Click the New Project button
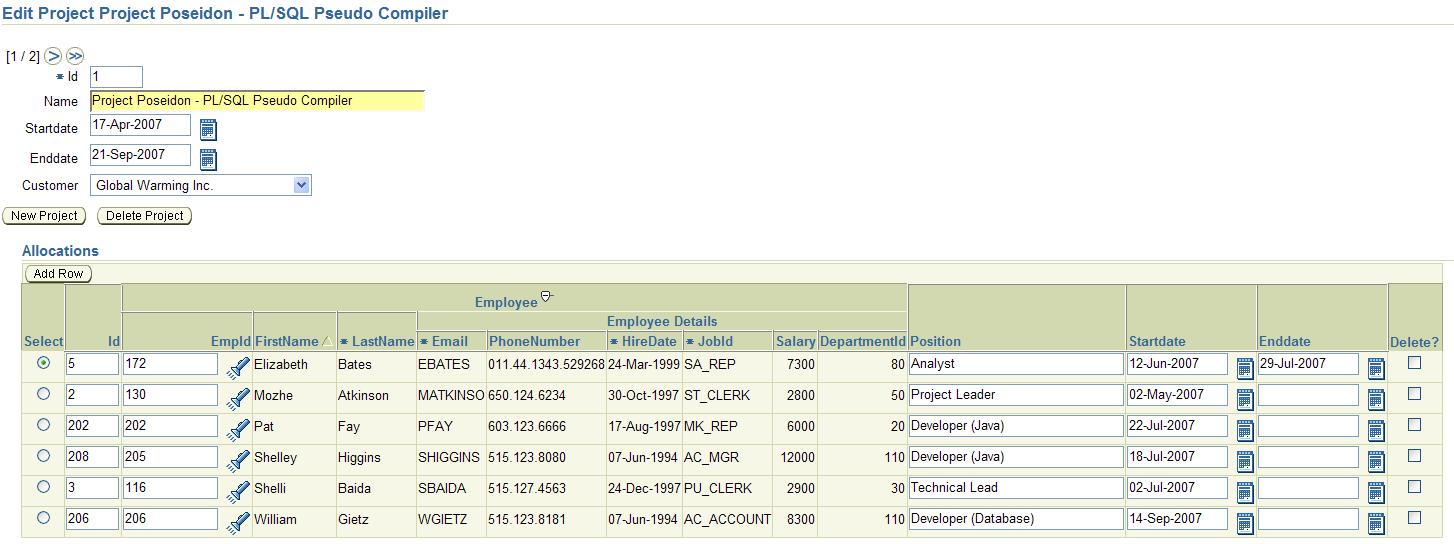Image resolution: width=1454 pixels, height=544 pixels. (44, 216)
